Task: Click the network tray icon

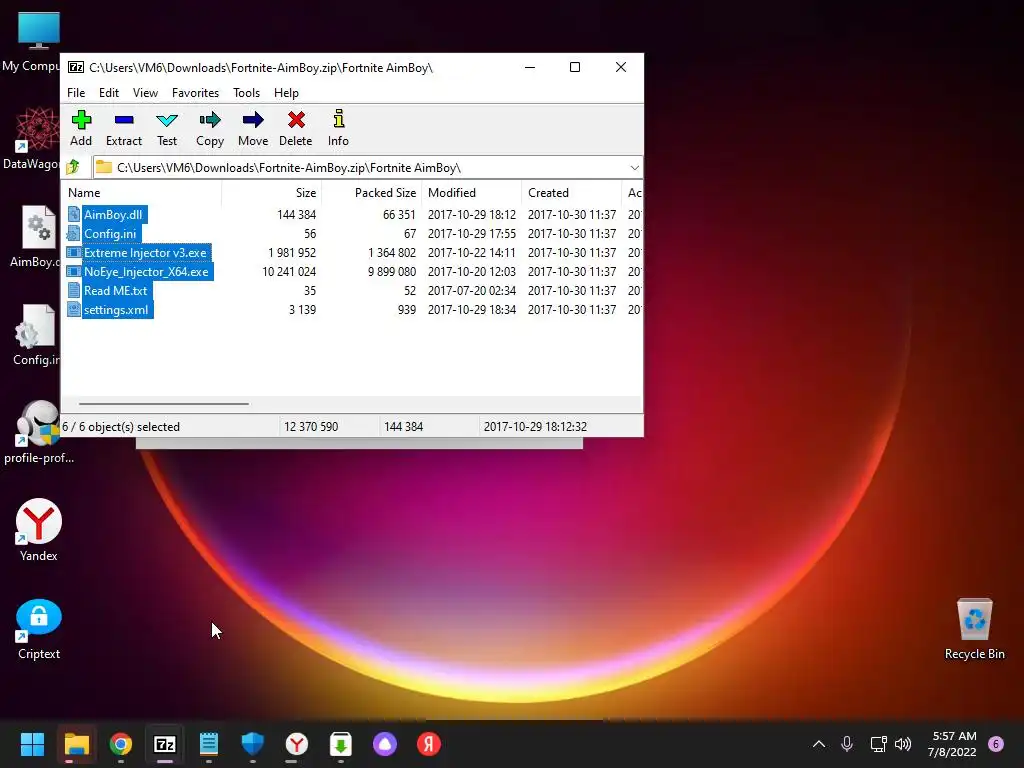Action: [878, 744]
